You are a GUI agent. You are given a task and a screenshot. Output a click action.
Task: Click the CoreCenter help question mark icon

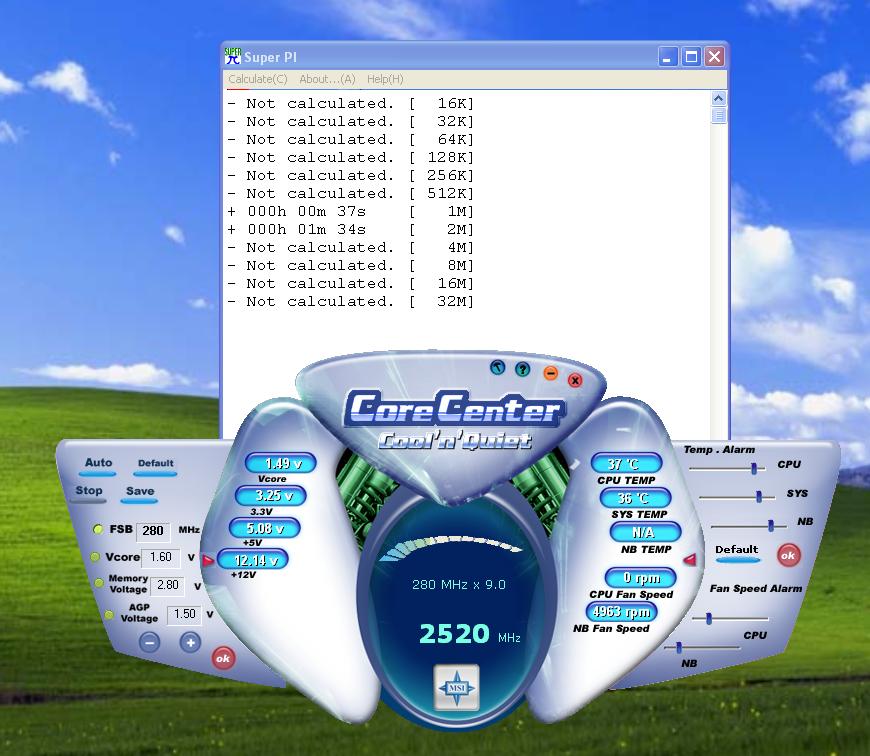click(522, 369)
